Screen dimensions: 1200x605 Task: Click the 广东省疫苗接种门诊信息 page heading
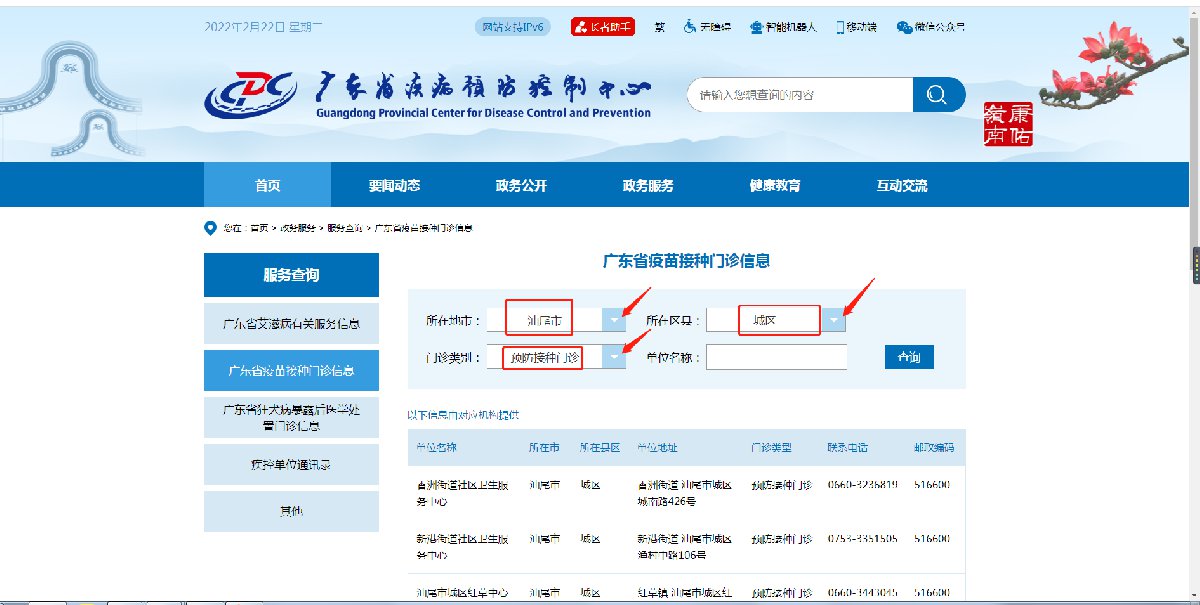(686, 262)
